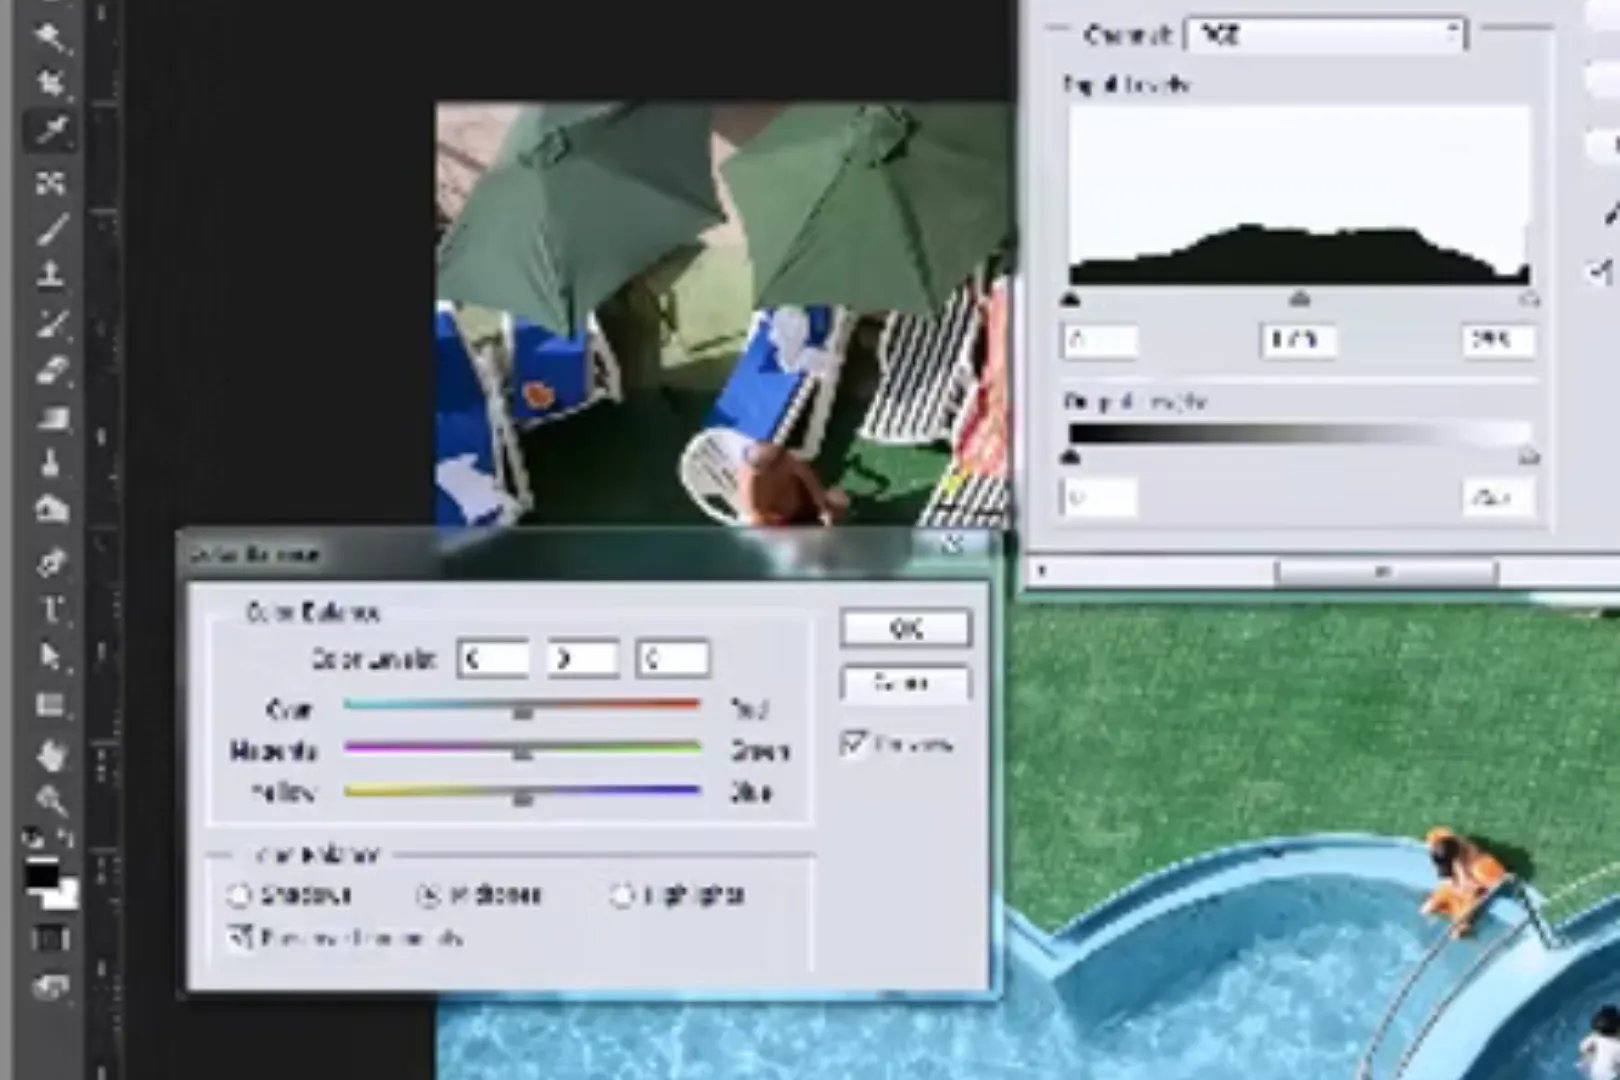The image size is (1620, 1080).
Task: Toggle the Preserve Luminosity checkbox
Action: [x=240, y=938]
